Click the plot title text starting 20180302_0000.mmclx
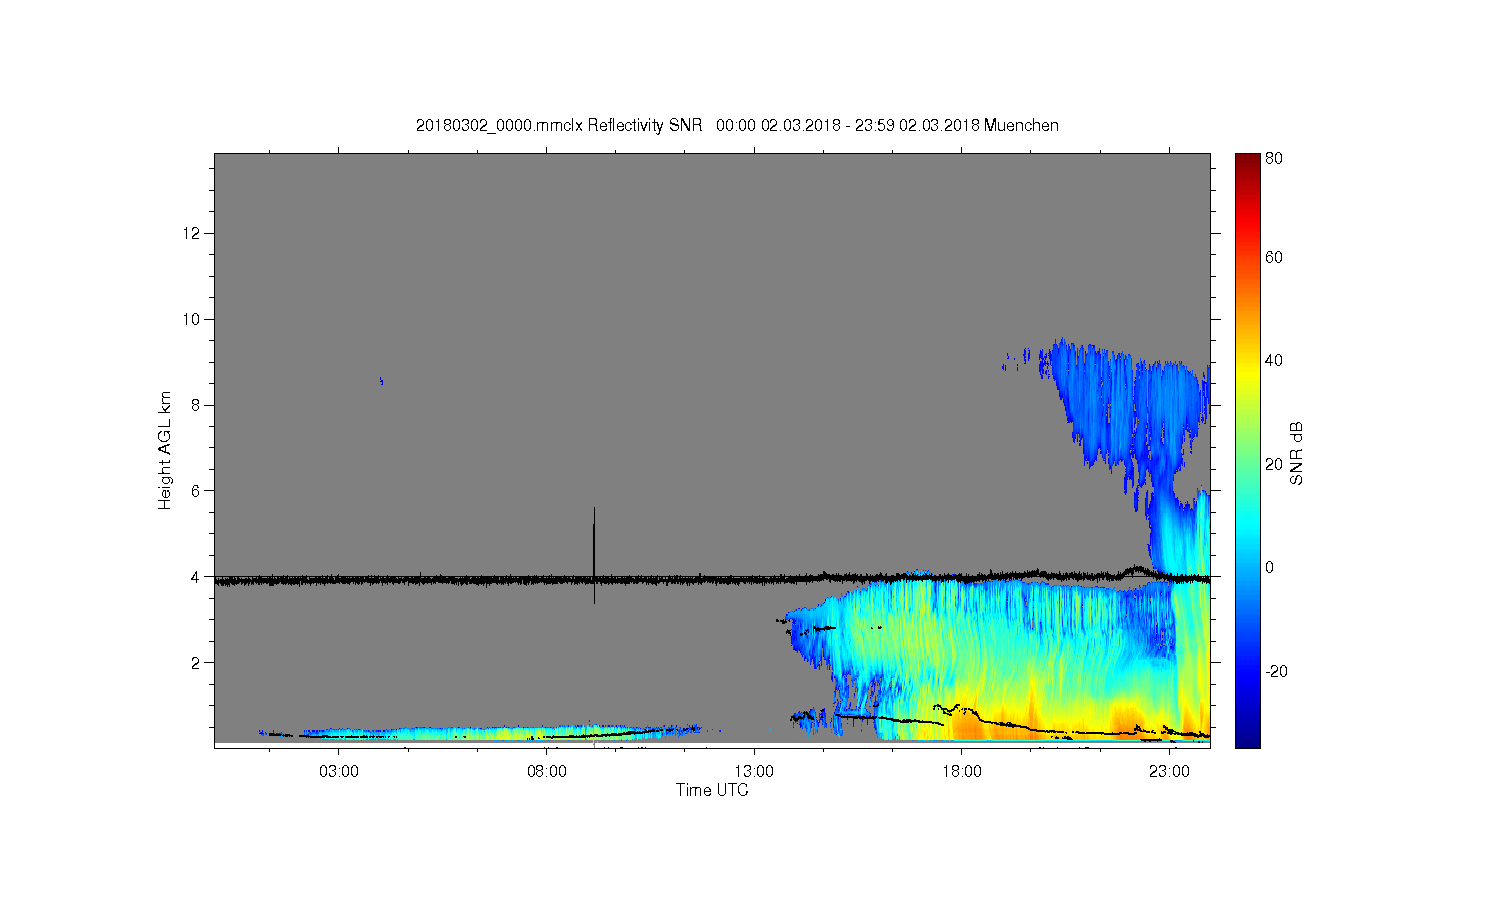 tap(737, 125)
